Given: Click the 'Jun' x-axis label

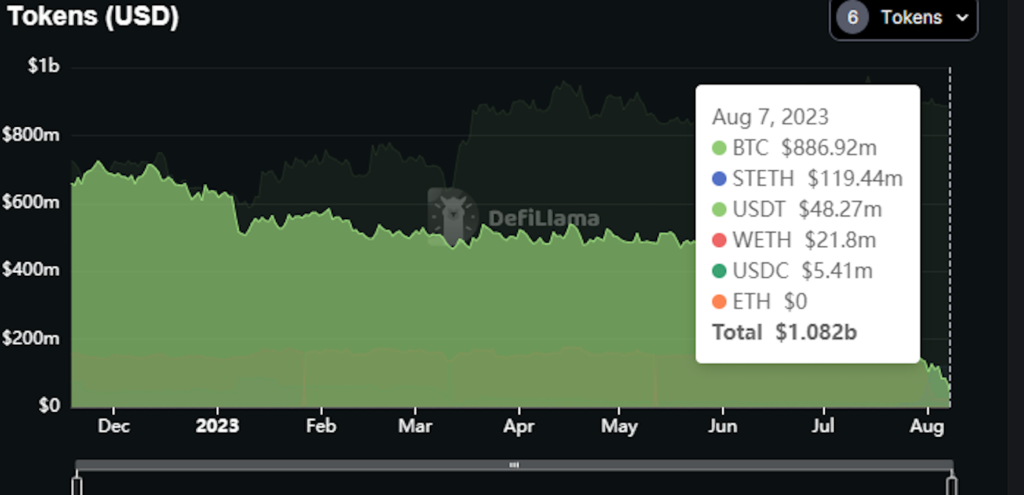Looking at the screenshot, I should coord(722,426).
